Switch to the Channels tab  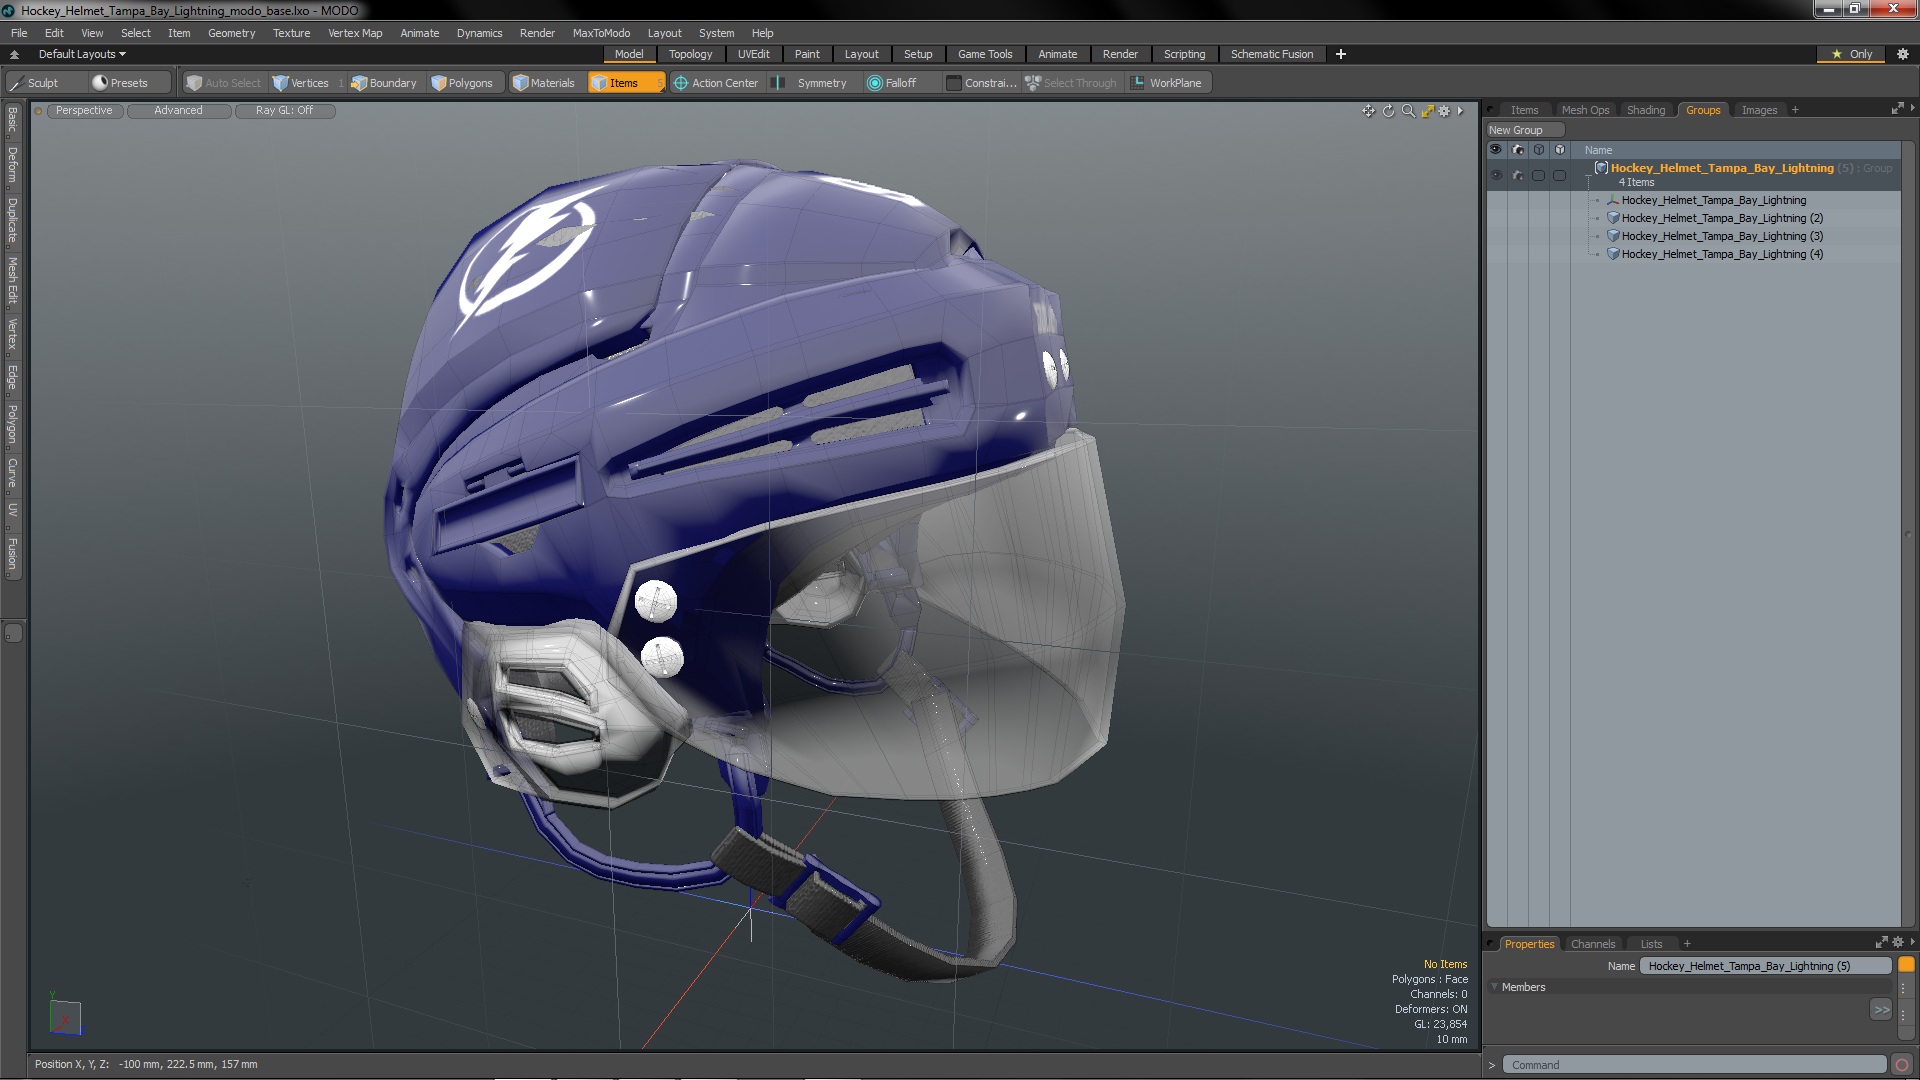[x=1592, y=944]
